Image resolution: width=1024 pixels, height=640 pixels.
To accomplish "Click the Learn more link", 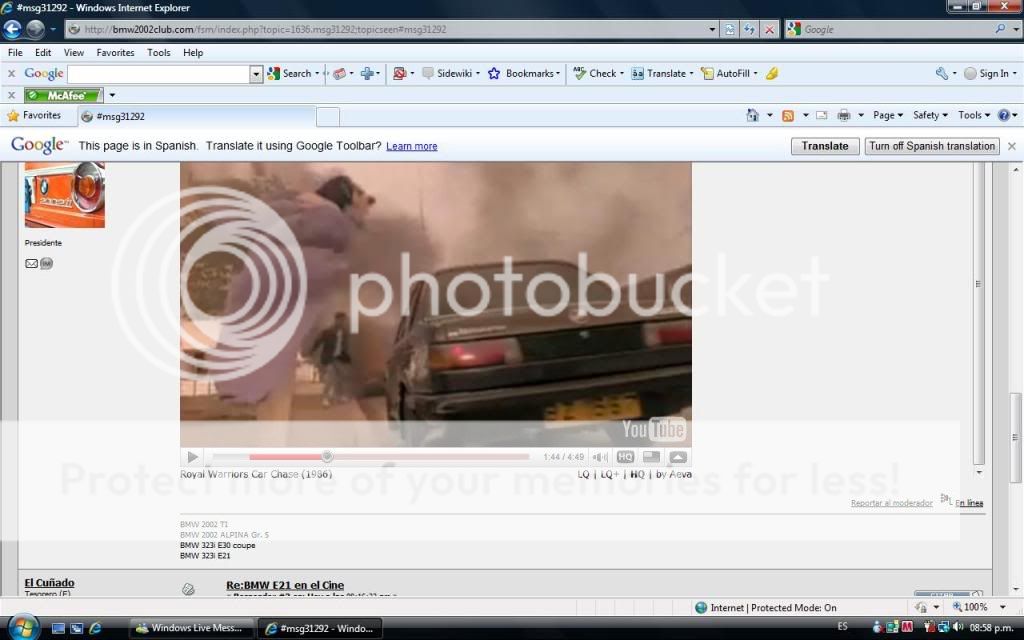I will click(x=411, y=146).
